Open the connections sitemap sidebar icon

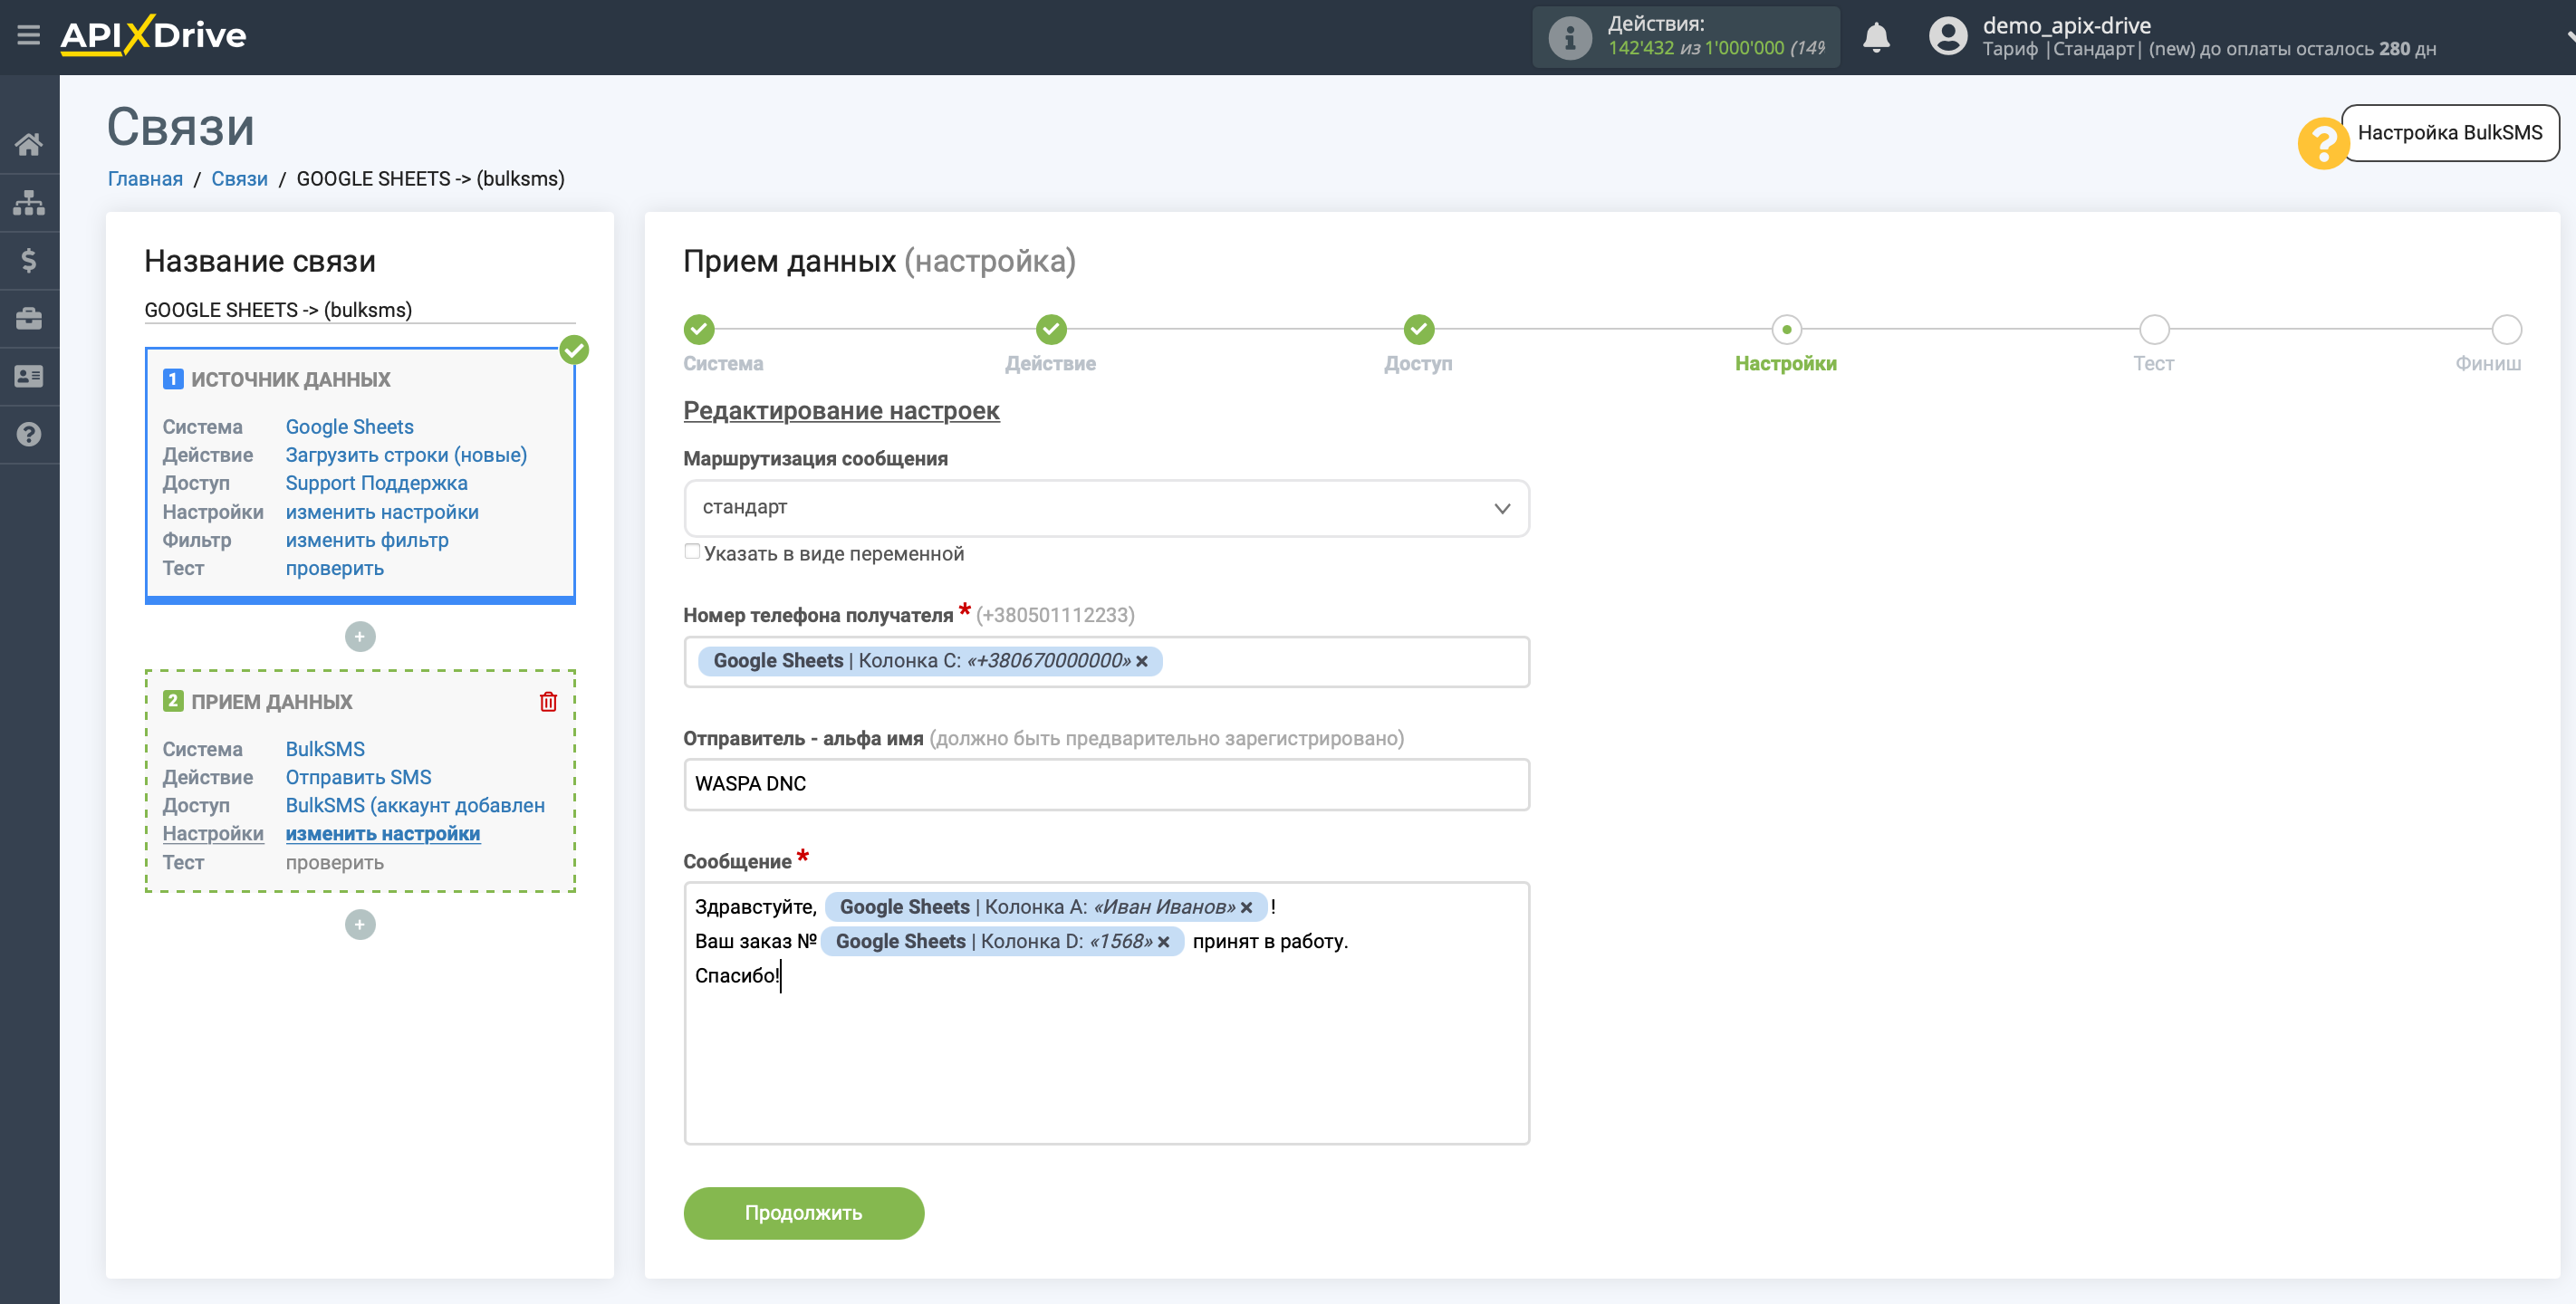29,203
